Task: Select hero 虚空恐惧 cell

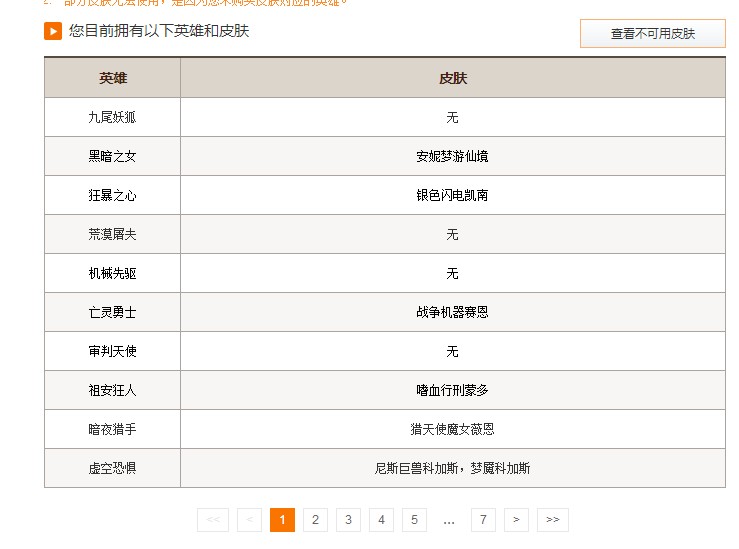Action: [x=113, y=468]
